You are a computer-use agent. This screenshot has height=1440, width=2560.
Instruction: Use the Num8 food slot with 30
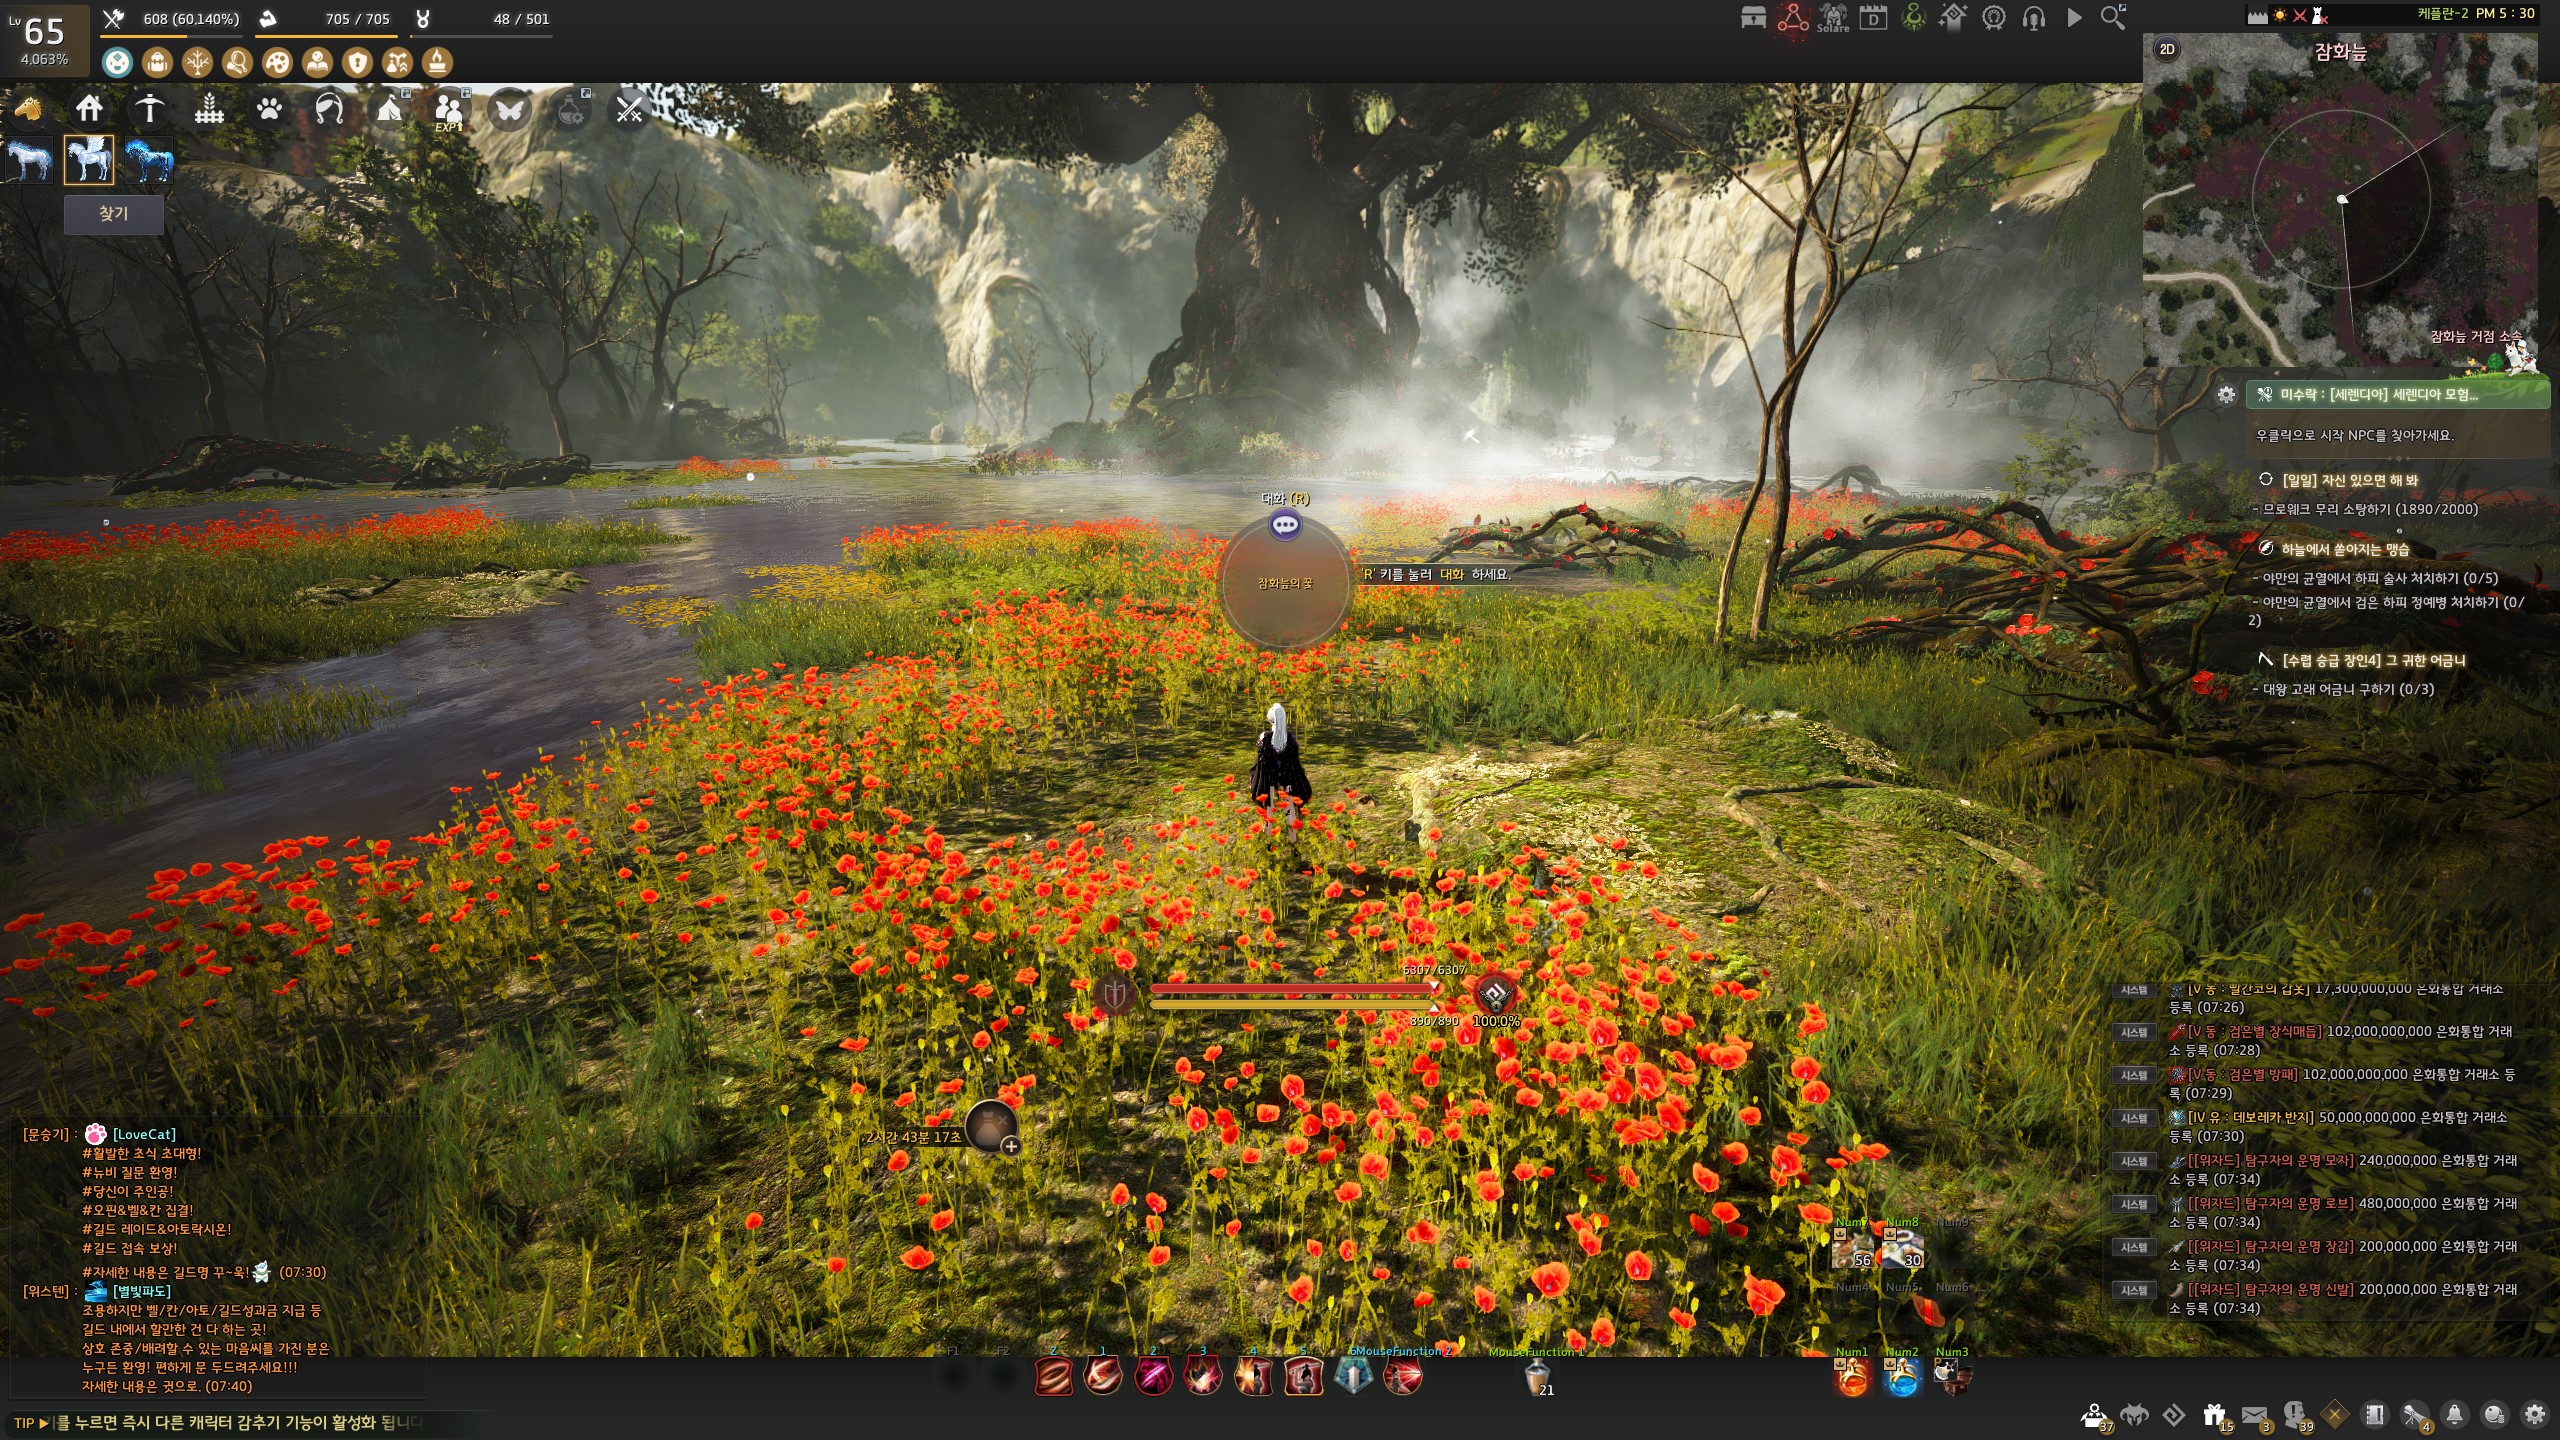tap(1902, 1249)
